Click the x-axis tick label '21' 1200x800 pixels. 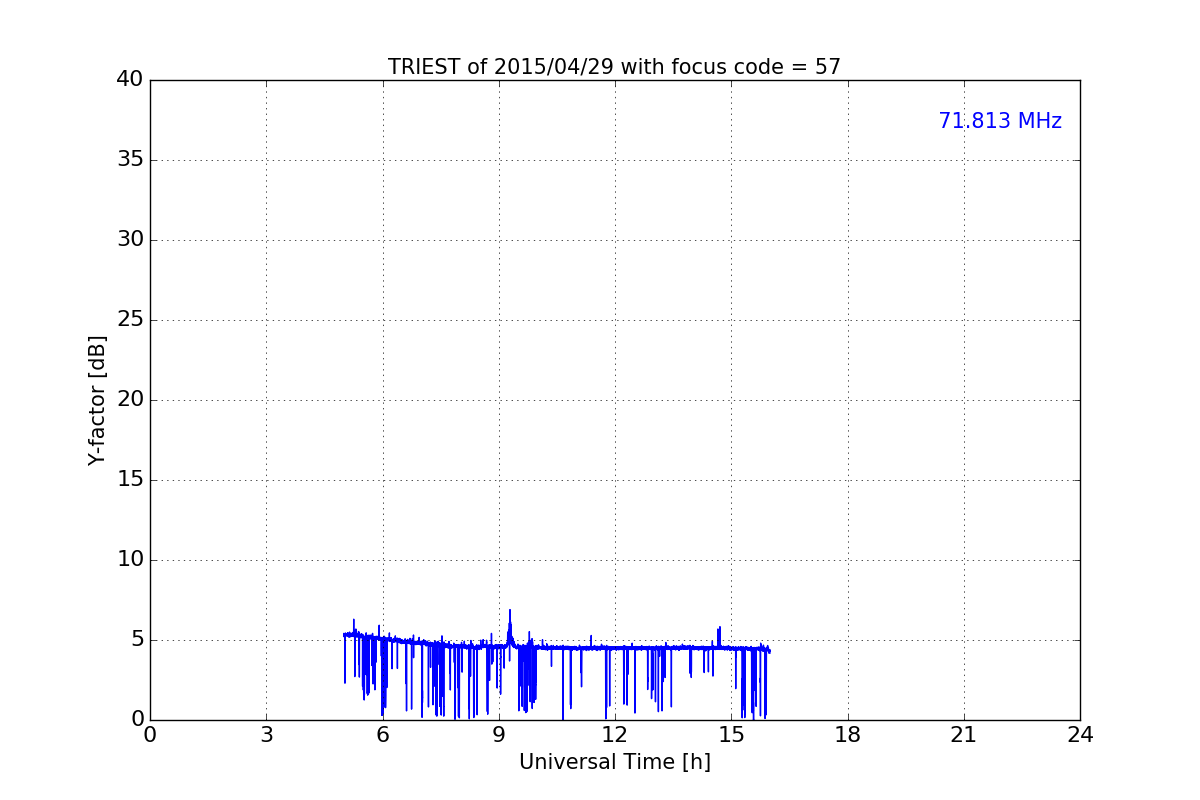(964, 735)
